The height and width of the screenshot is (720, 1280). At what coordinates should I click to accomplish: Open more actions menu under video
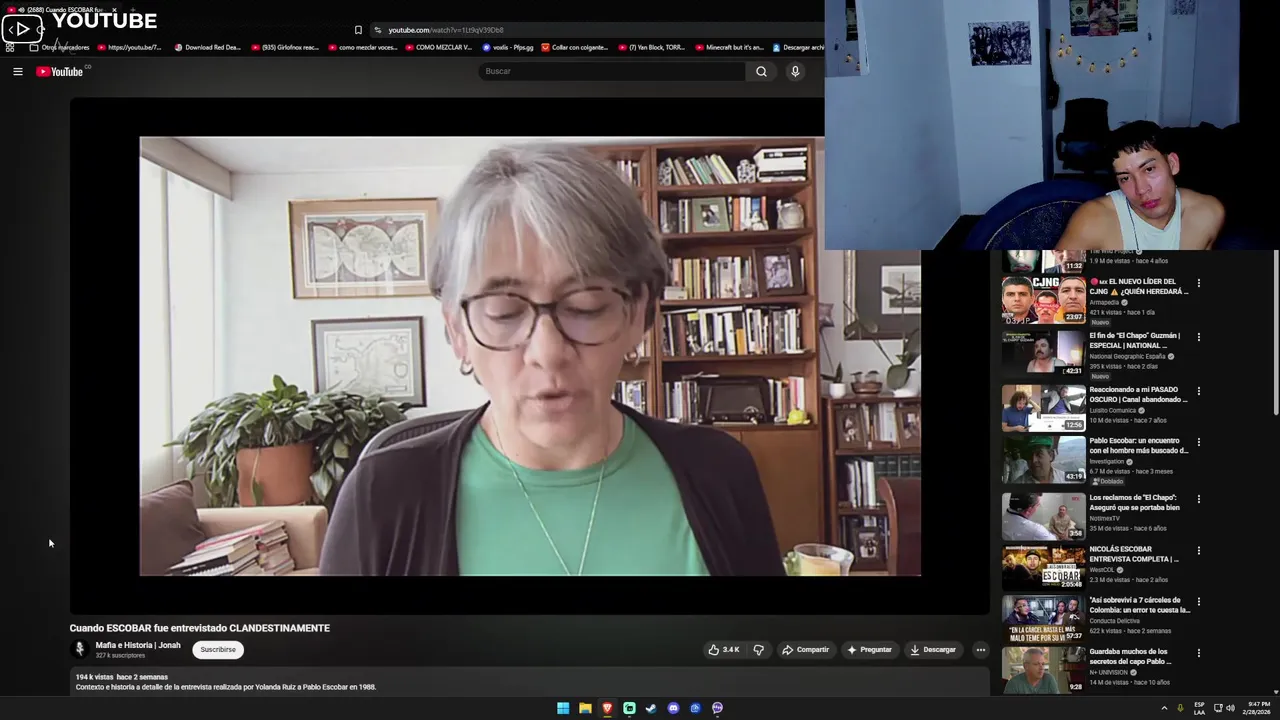[x=980, y=650]
